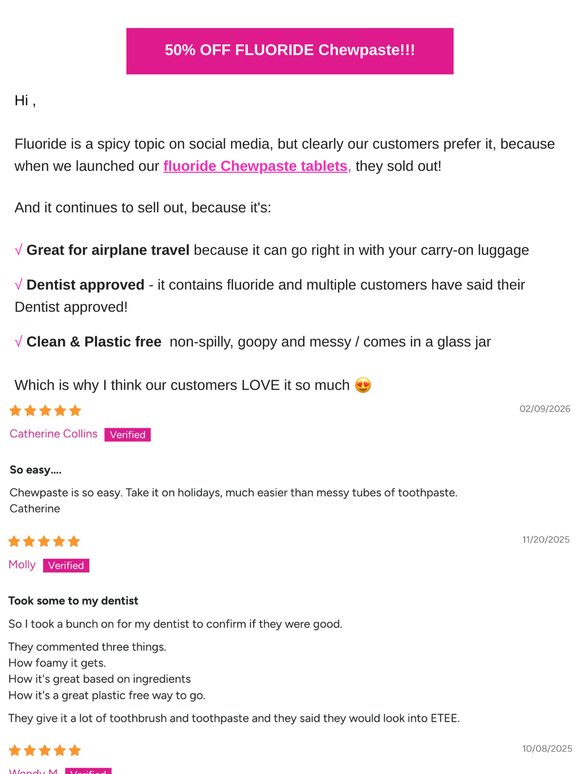This screenshot has height=774, width=580.
Task: Click Molly's five-star rating
Action: pos(44,541)
